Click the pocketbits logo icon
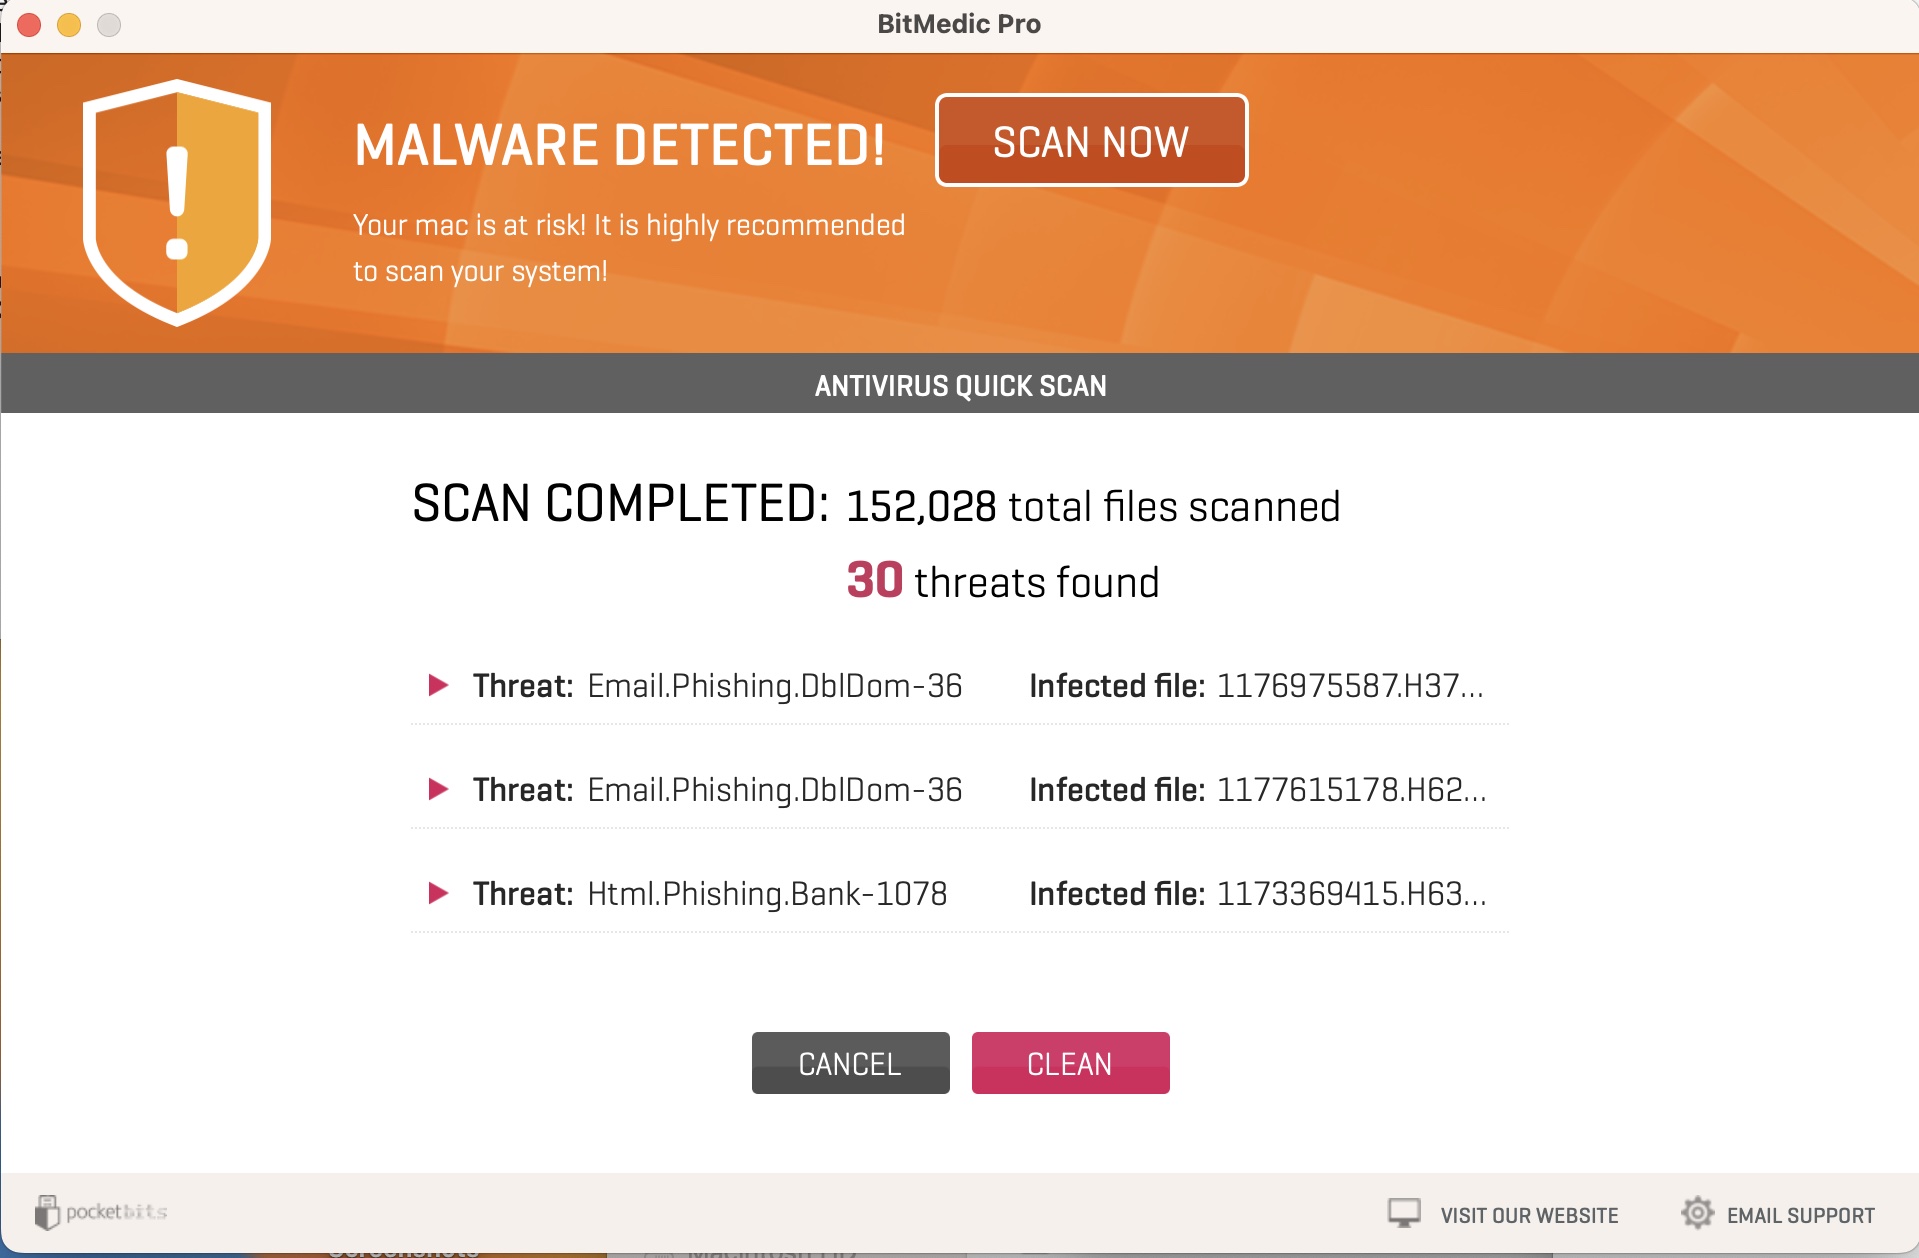The width and height of the screenshot is (1919, 1258). (47, 1212)
